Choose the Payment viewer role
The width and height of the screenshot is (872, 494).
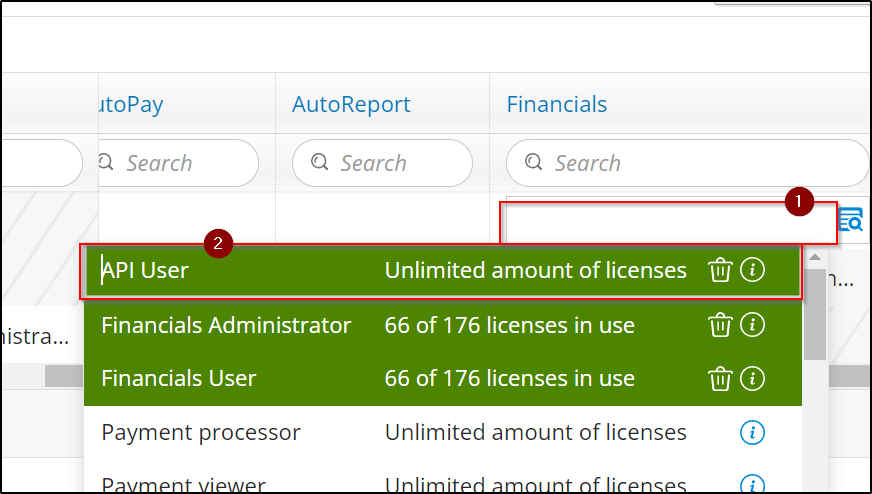pos(183,485)
